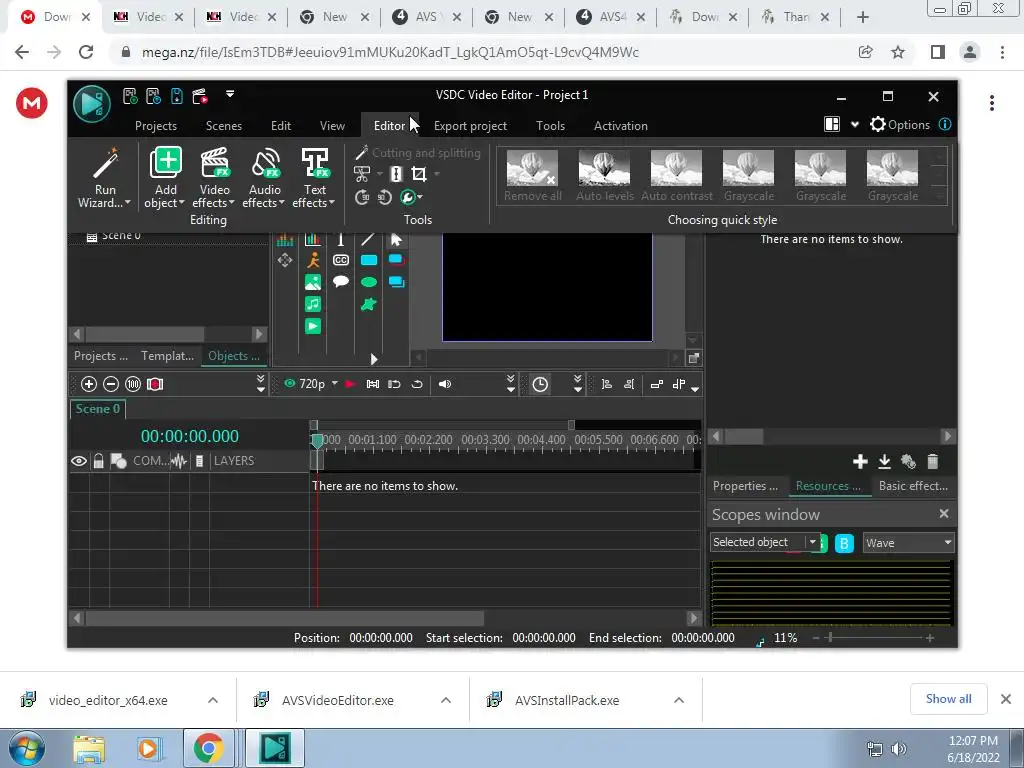Add a closed caption subtitle object

point(340,260)
